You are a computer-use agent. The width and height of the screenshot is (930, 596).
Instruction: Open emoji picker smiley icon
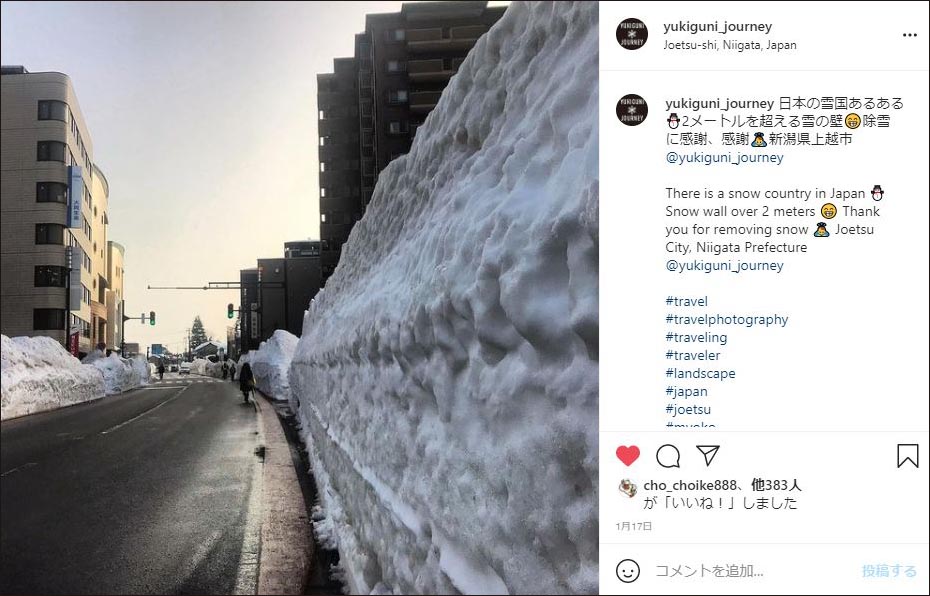[628, 571]
